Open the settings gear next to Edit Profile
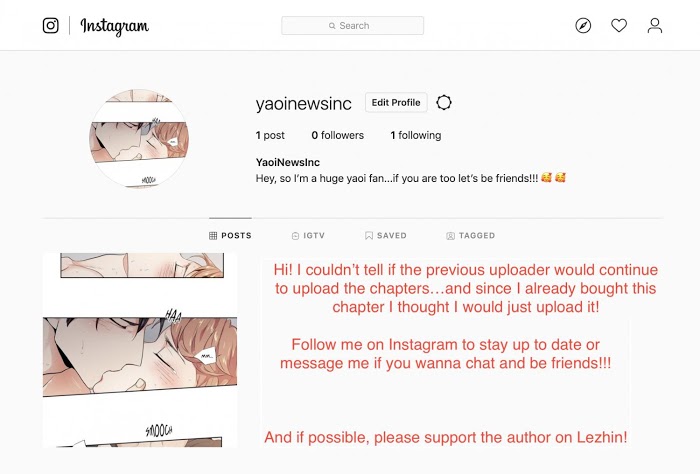Screen dimensions: 700x474 pyautogui.click(x=444, y=103)
